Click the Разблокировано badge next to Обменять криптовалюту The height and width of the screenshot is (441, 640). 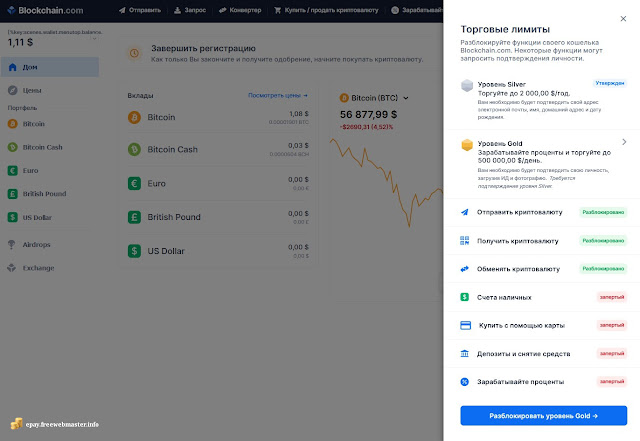[x=603, y=269]
